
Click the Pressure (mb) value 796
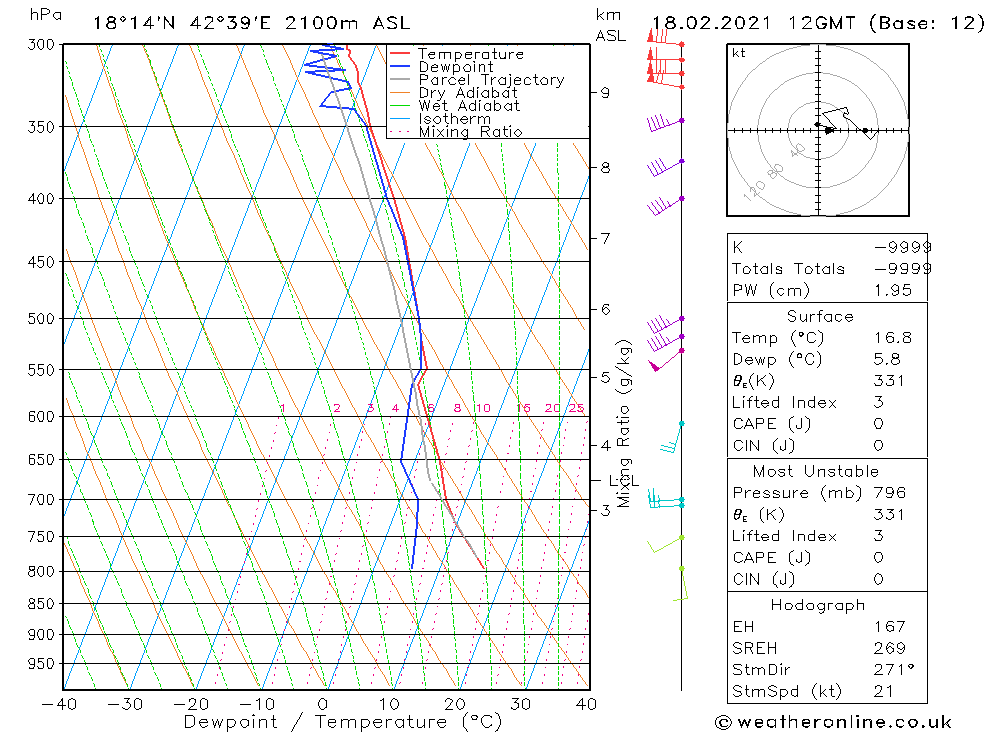point(890,493)
